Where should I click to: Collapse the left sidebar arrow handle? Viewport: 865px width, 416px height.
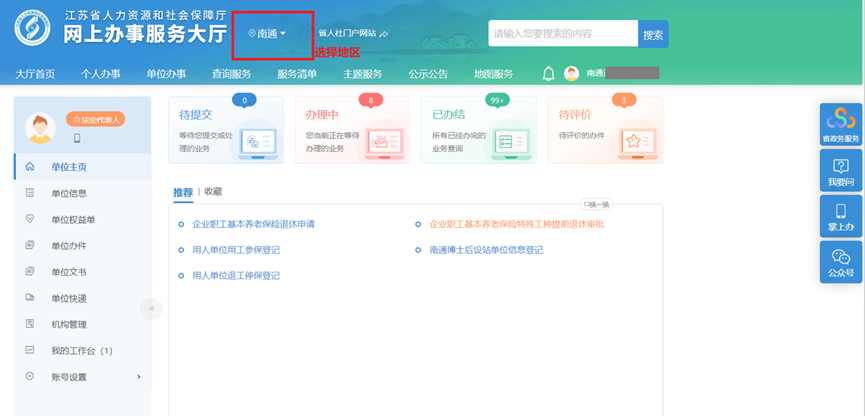[151, 308]
